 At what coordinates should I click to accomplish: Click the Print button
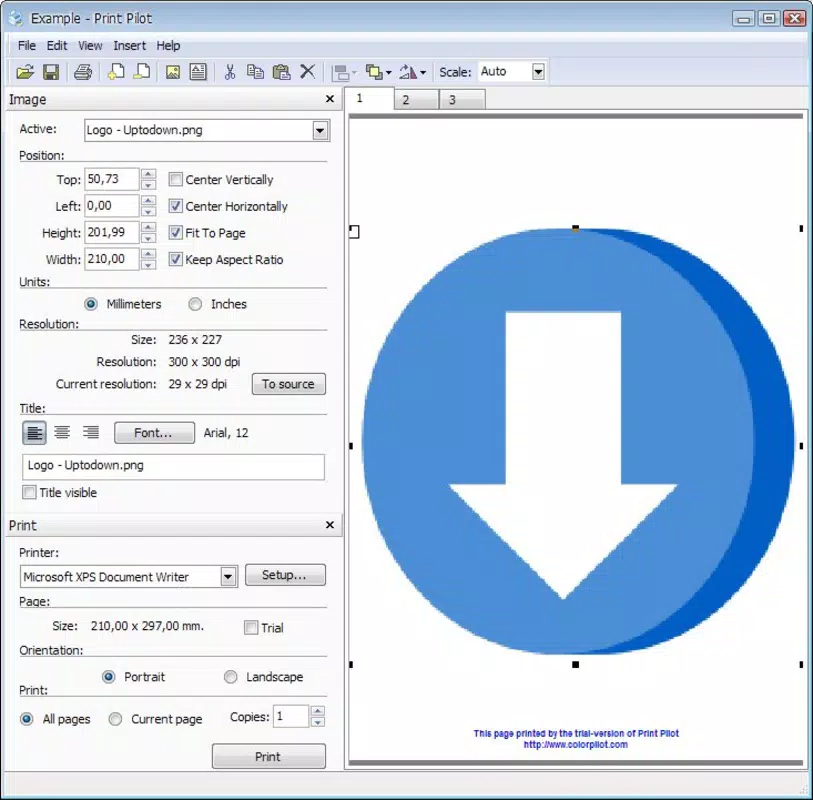pos(269,756)
